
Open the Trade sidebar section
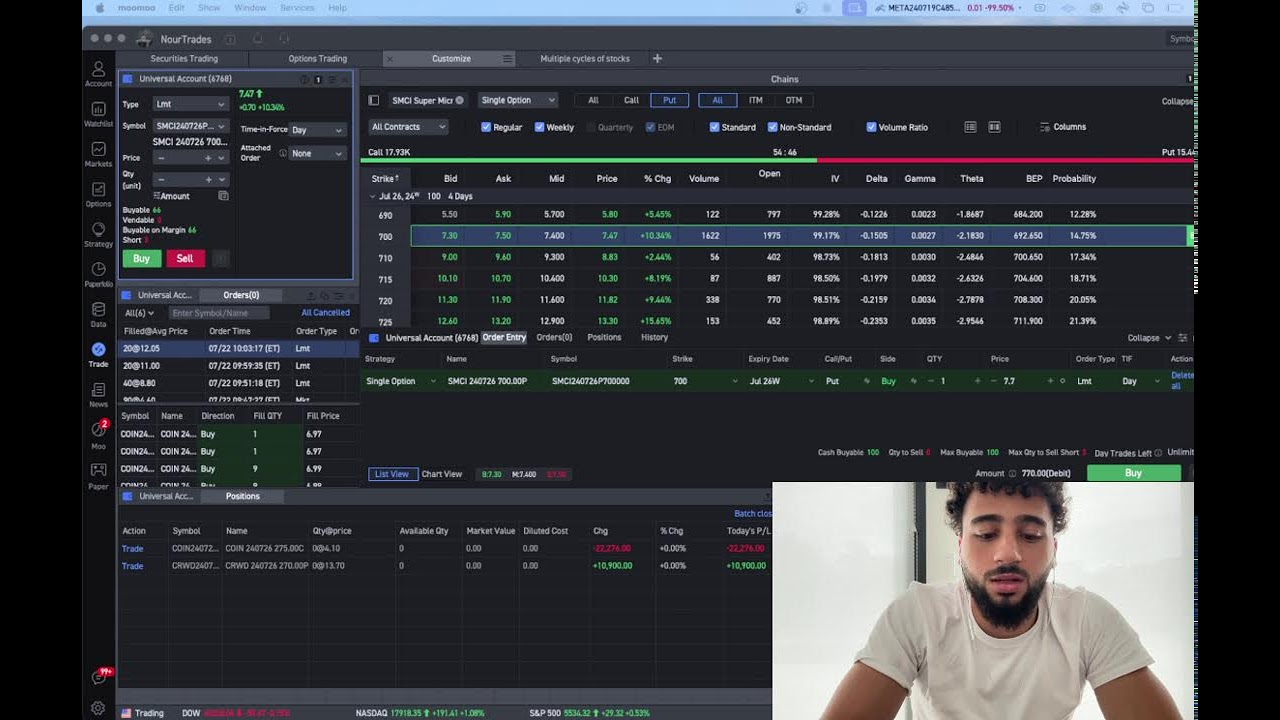[x=98, y=355]
